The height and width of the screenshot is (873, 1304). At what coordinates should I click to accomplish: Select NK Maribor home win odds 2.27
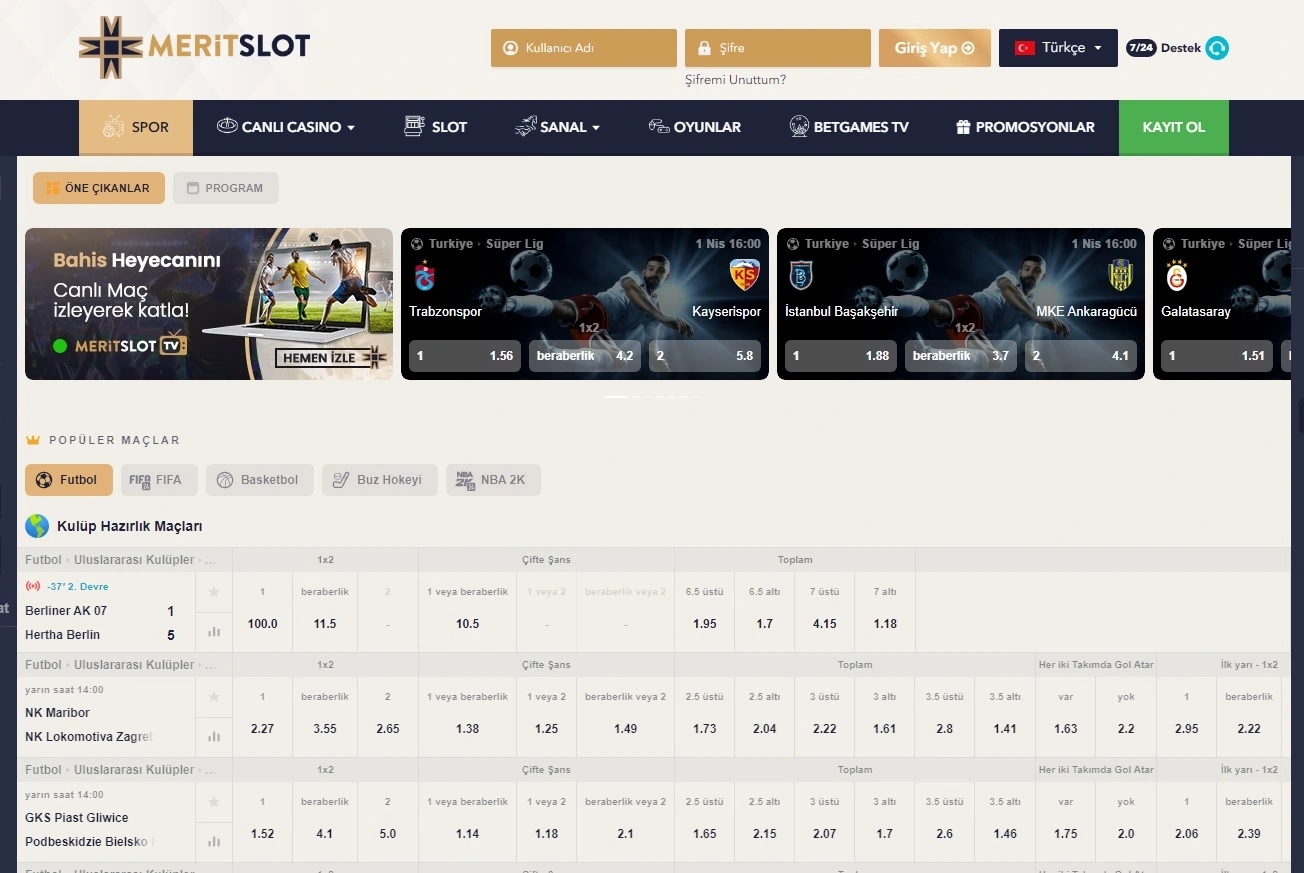(x=263, y=717)
